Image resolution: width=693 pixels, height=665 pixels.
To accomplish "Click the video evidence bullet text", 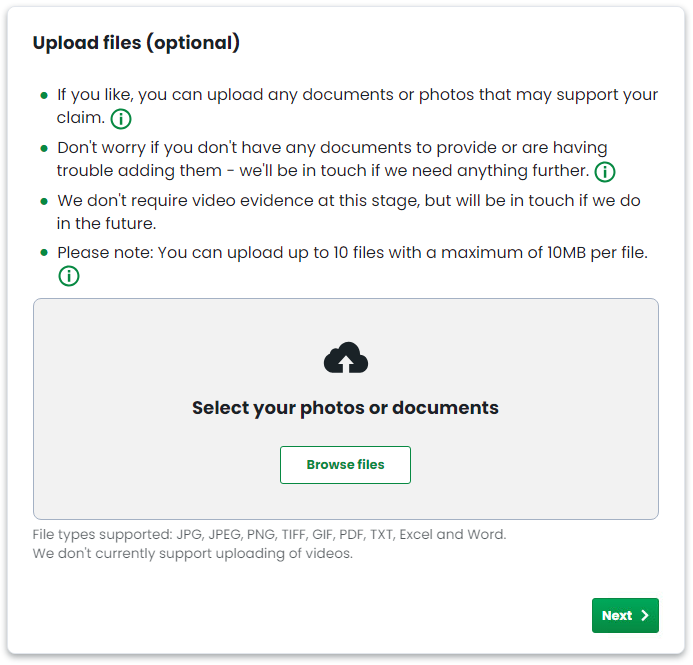I will 349,212.
